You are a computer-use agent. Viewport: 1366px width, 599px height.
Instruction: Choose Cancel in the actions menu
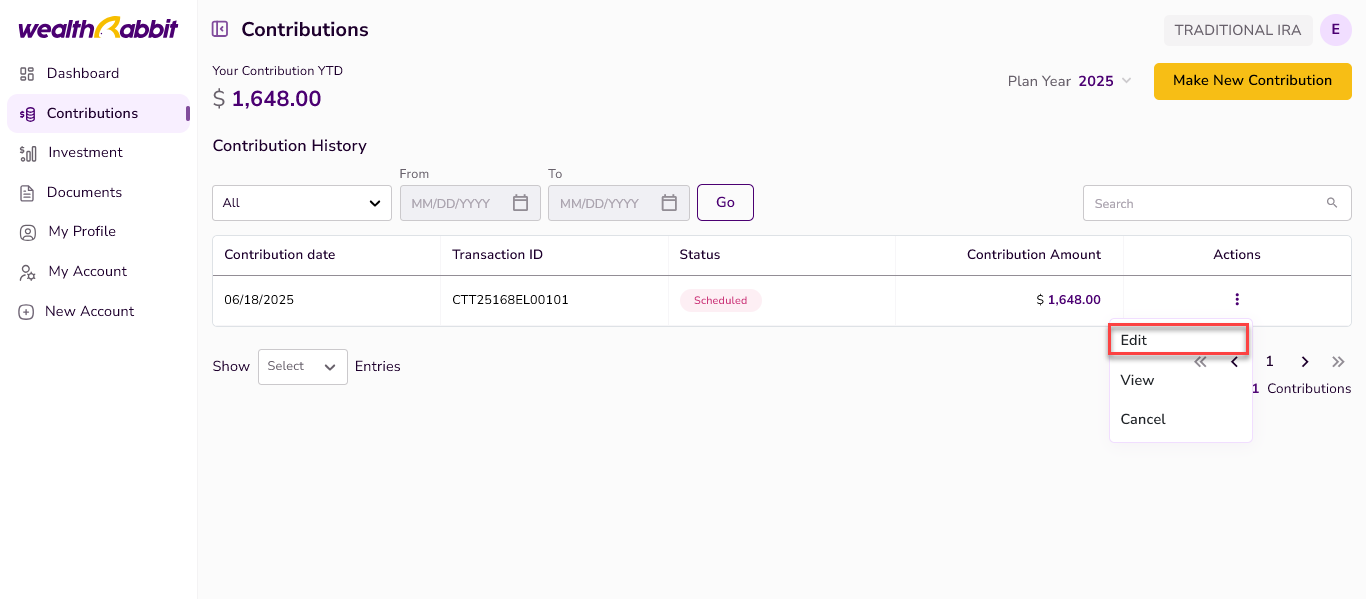[1143, 419]
